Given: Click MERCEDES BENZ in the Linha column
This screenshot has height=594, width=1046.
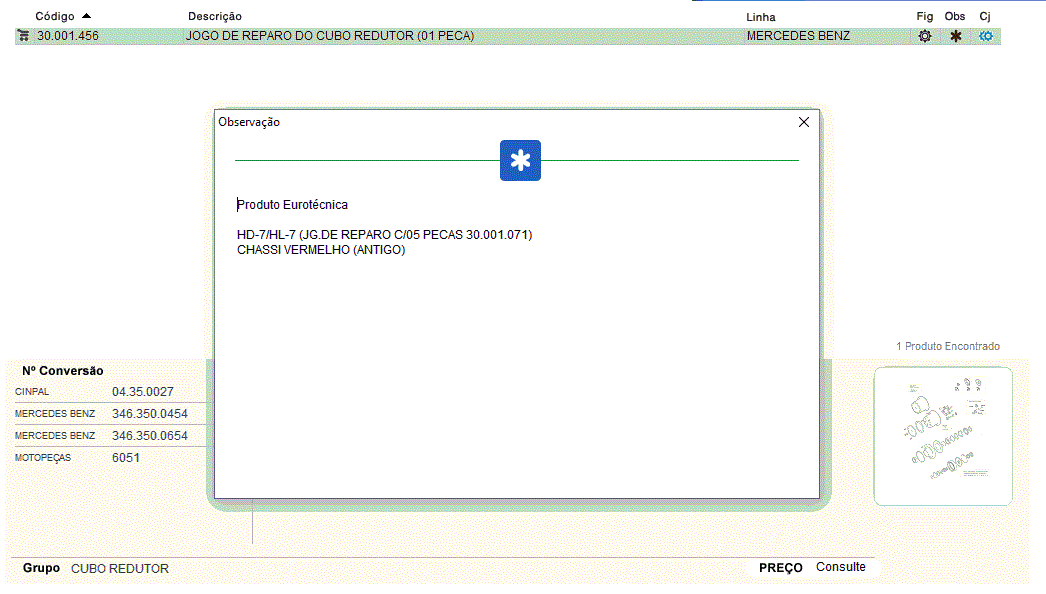Looking at the screenshot, I should click(798, 36).
